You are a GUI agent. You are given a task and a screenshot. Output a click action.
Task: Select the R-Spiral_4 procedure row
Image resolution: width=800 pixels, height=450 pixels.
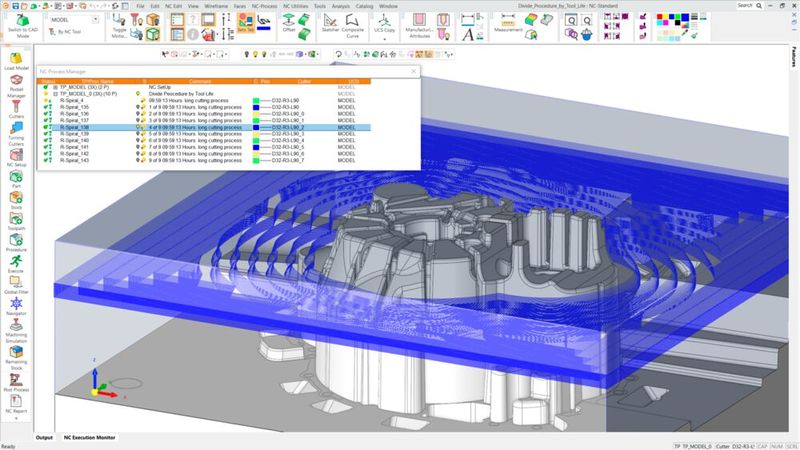pos(204,101)
